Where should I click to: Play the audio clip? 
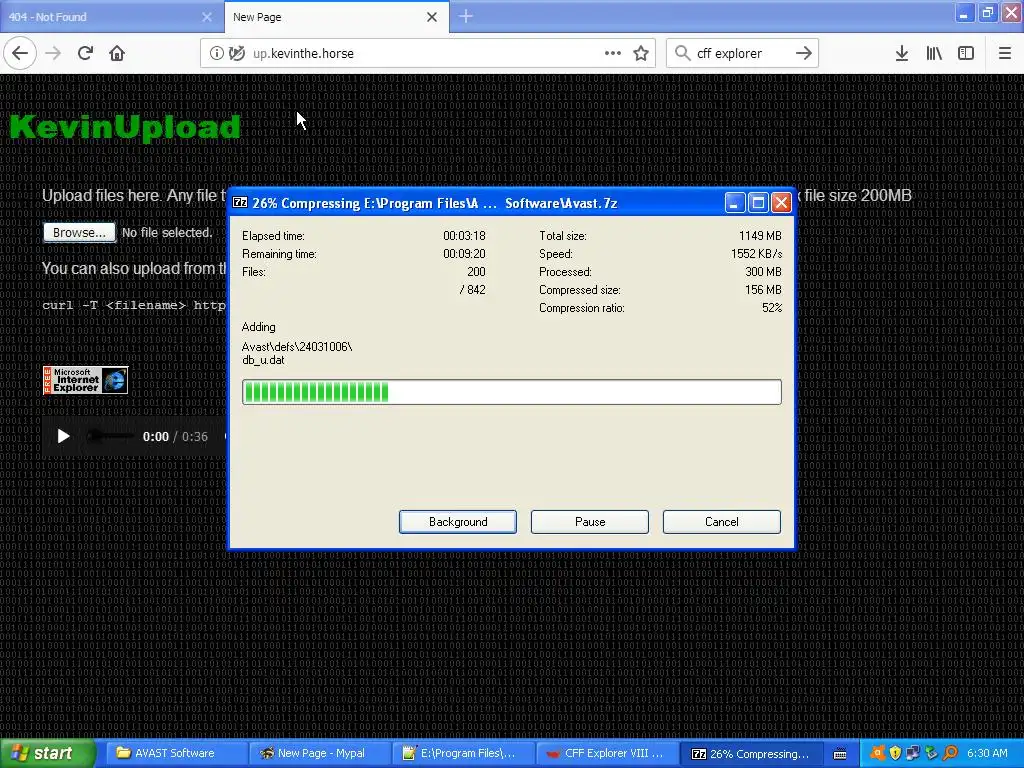(63, 436)
